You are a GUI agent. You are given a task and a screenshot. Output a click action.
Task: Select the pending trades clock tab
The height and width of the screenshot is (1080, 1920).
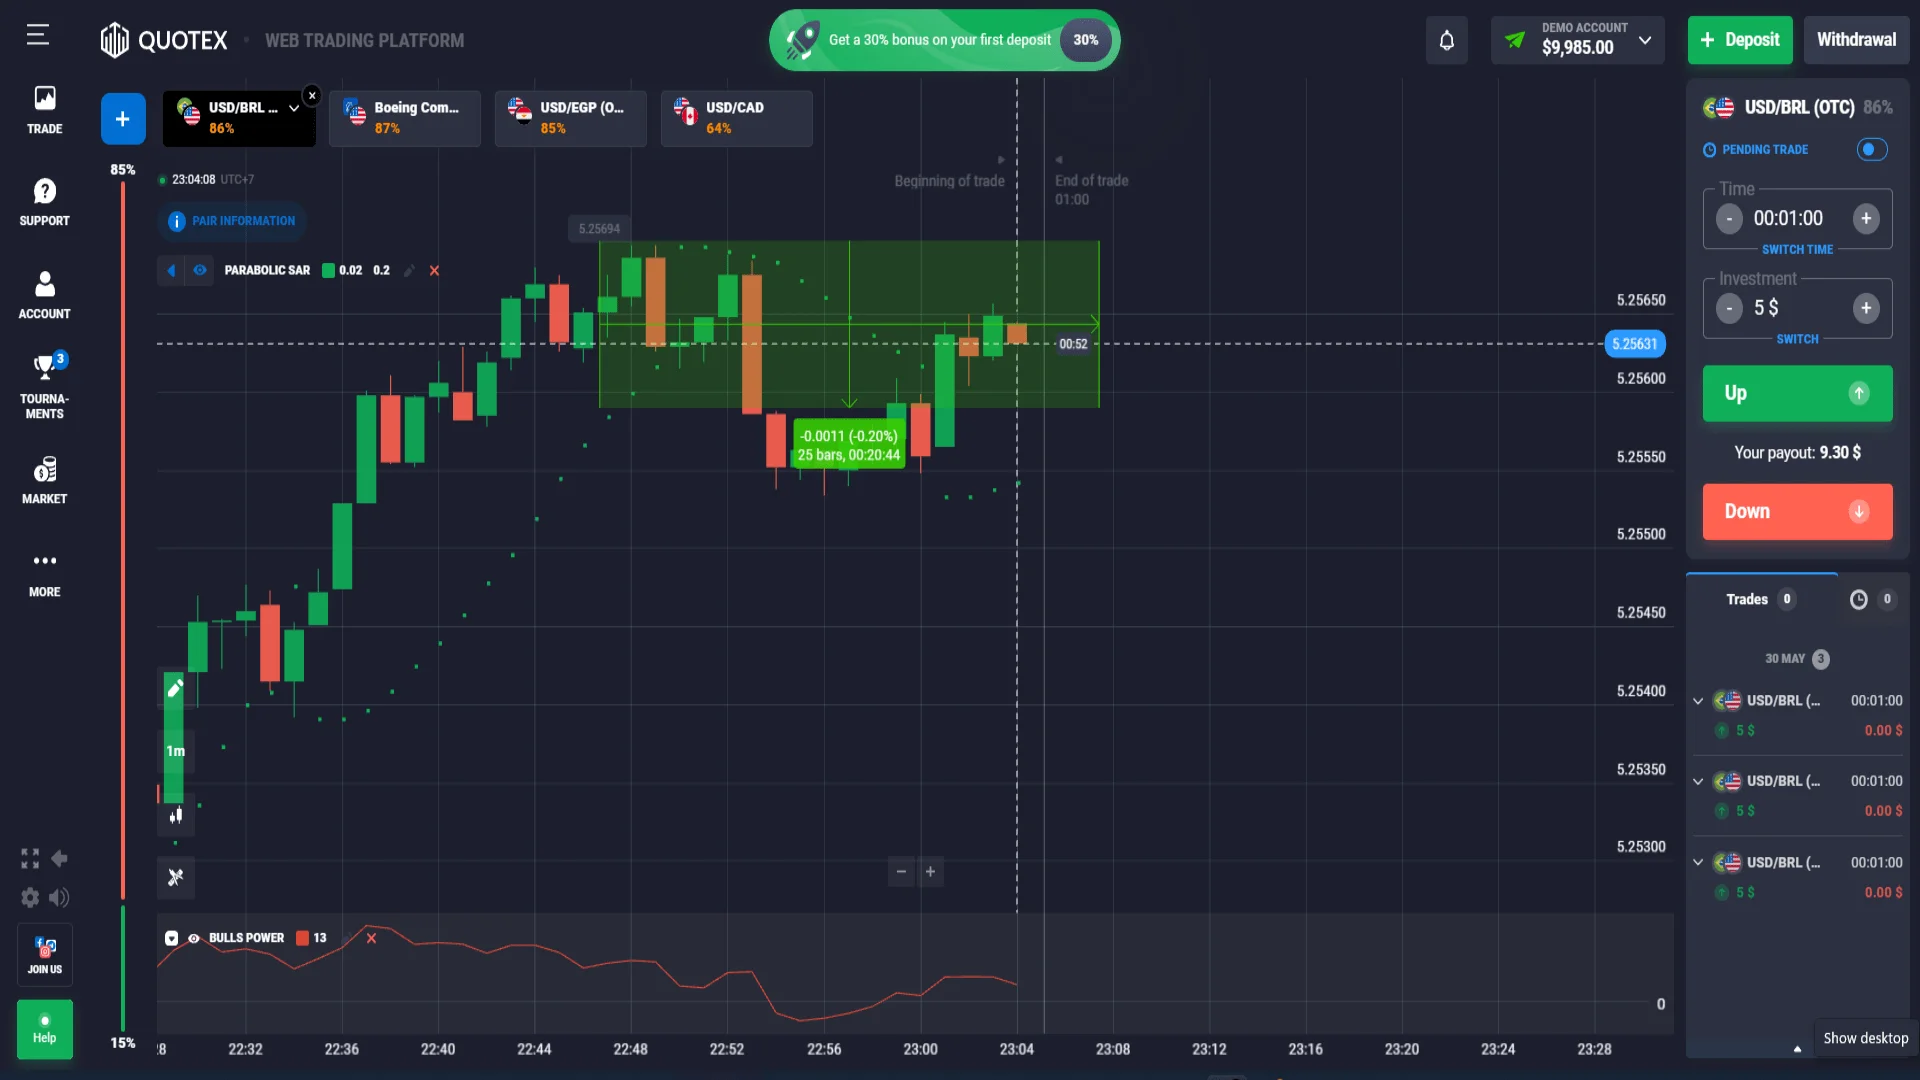[x=1872, y=599]
